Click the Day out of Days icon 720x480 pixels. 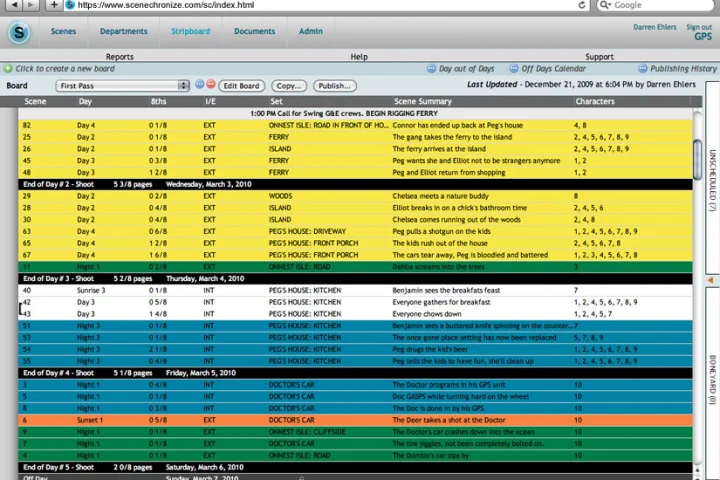(x=431, y=68)
